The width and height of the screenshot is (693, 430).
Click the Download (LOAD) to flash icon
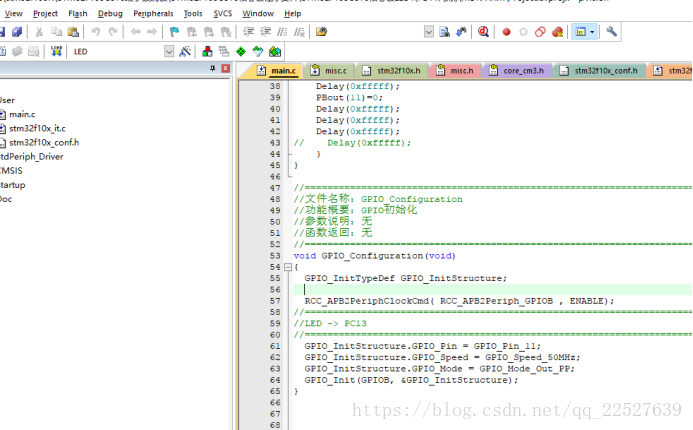pyautogui.click(x=56, y=51)
